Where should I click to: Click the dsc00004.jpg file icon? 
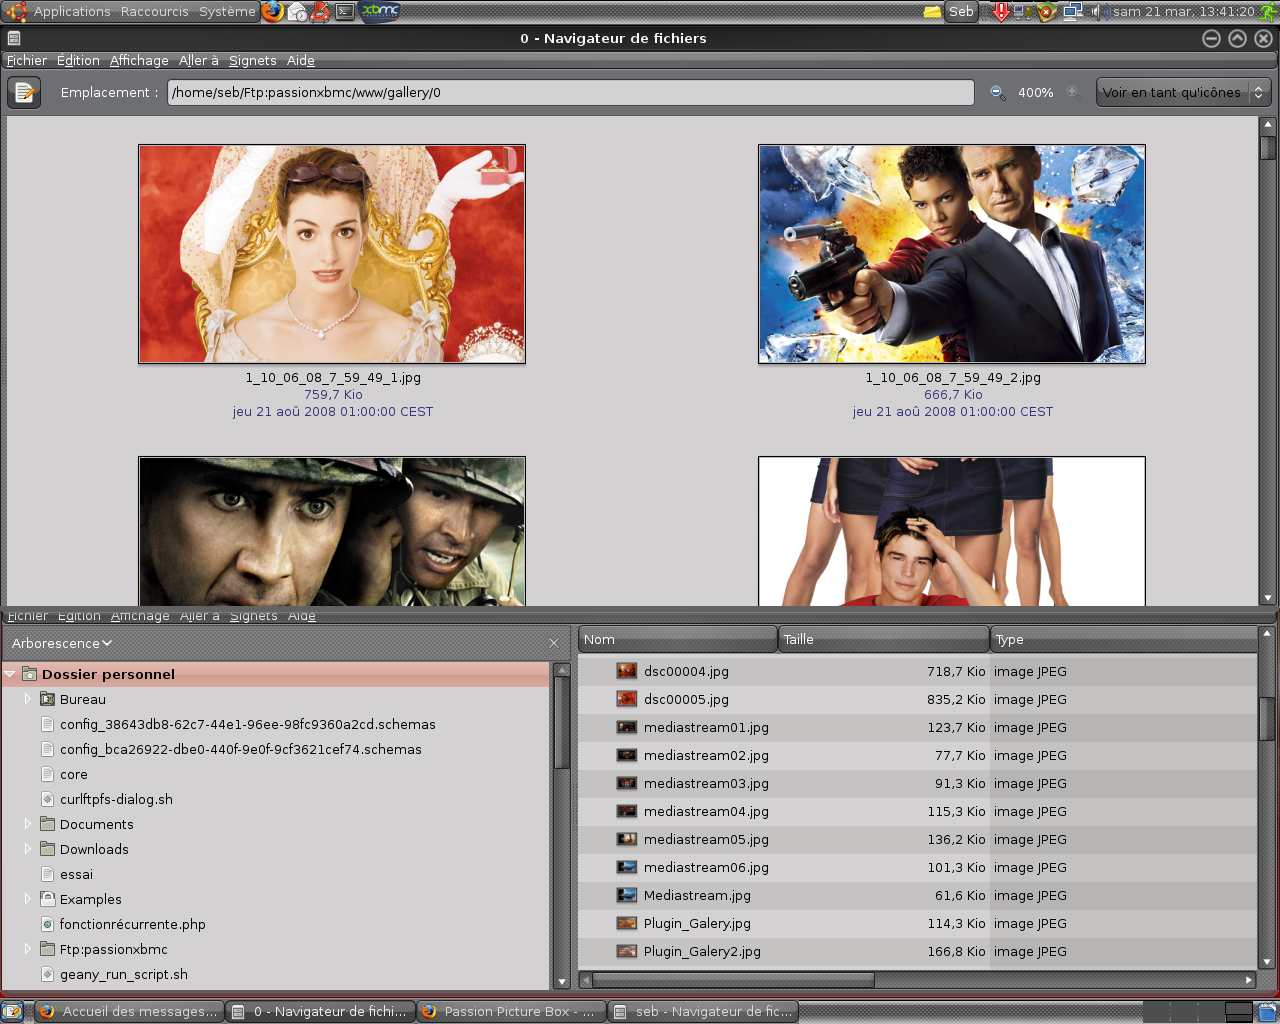click(x=627, y=671)
